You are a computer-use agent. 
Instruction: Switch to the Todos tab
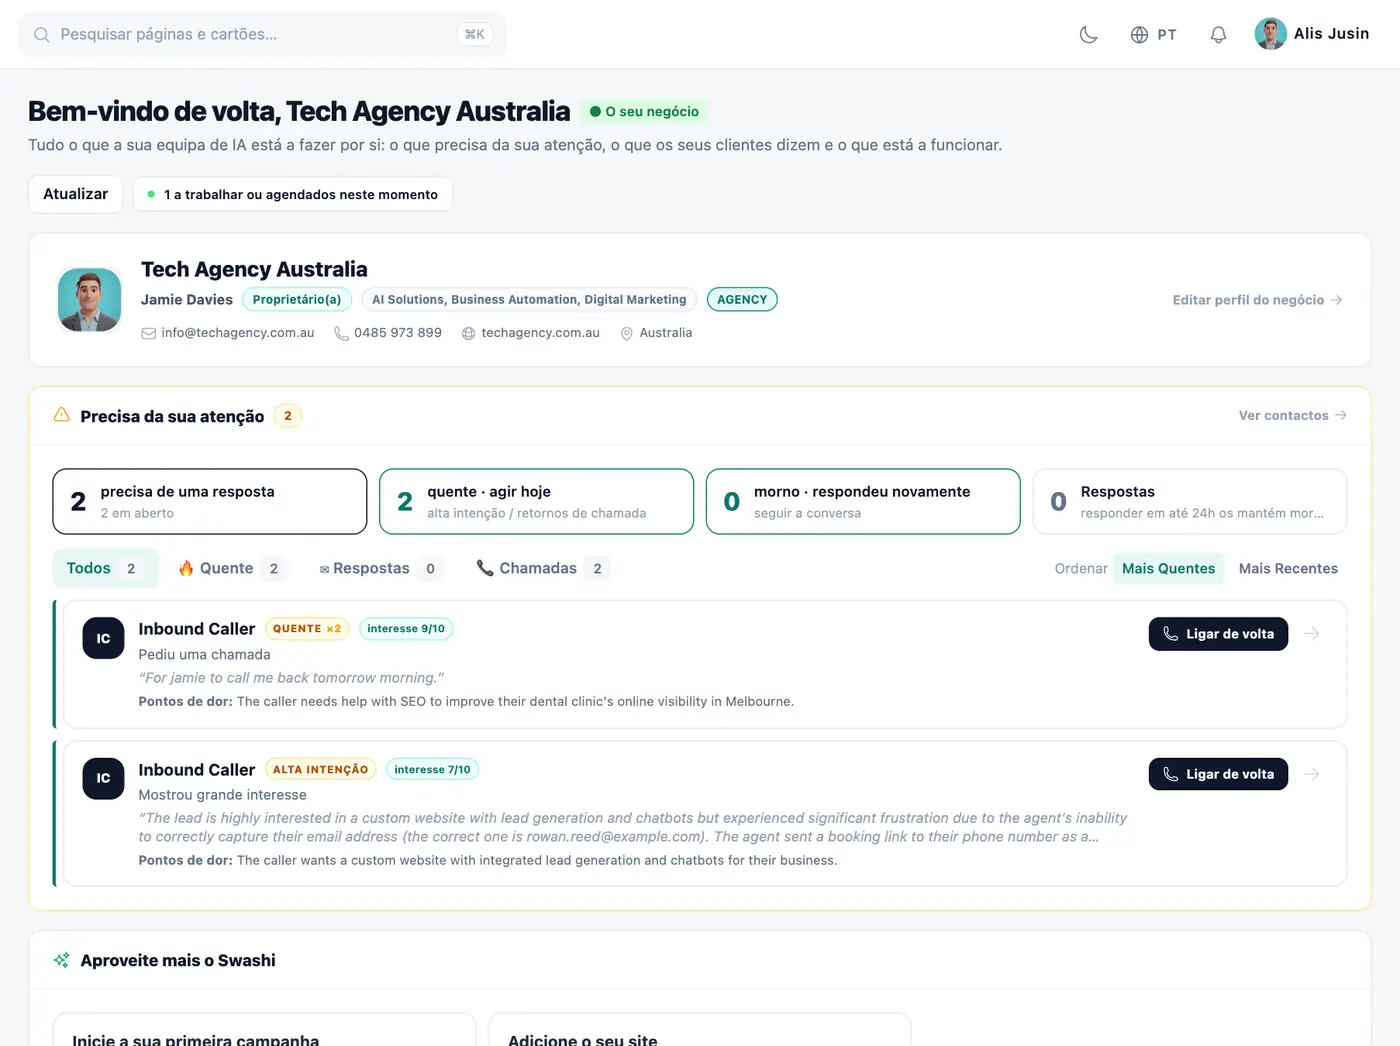(x=105, y=569)
